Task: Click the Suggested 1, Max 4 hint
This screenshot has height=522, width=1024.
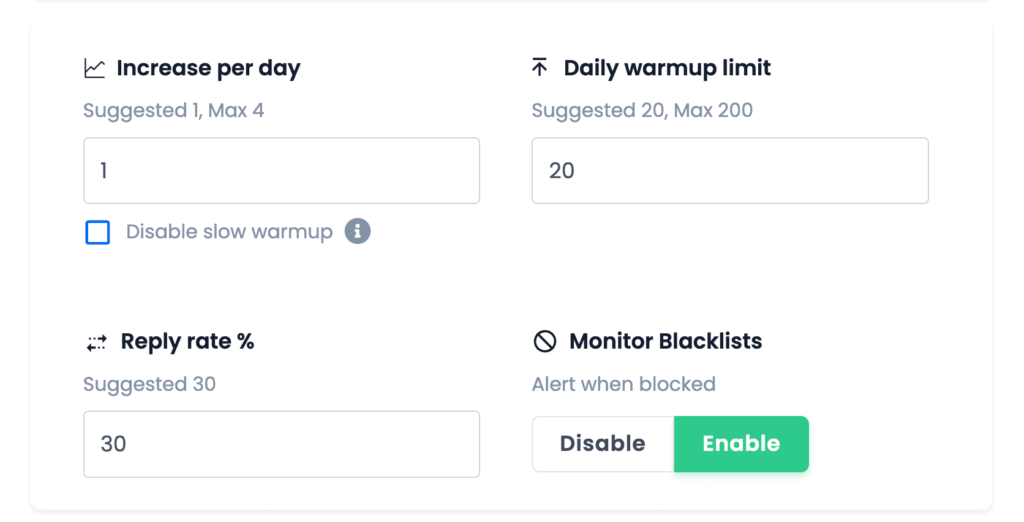Action: [x=173, y=110]
